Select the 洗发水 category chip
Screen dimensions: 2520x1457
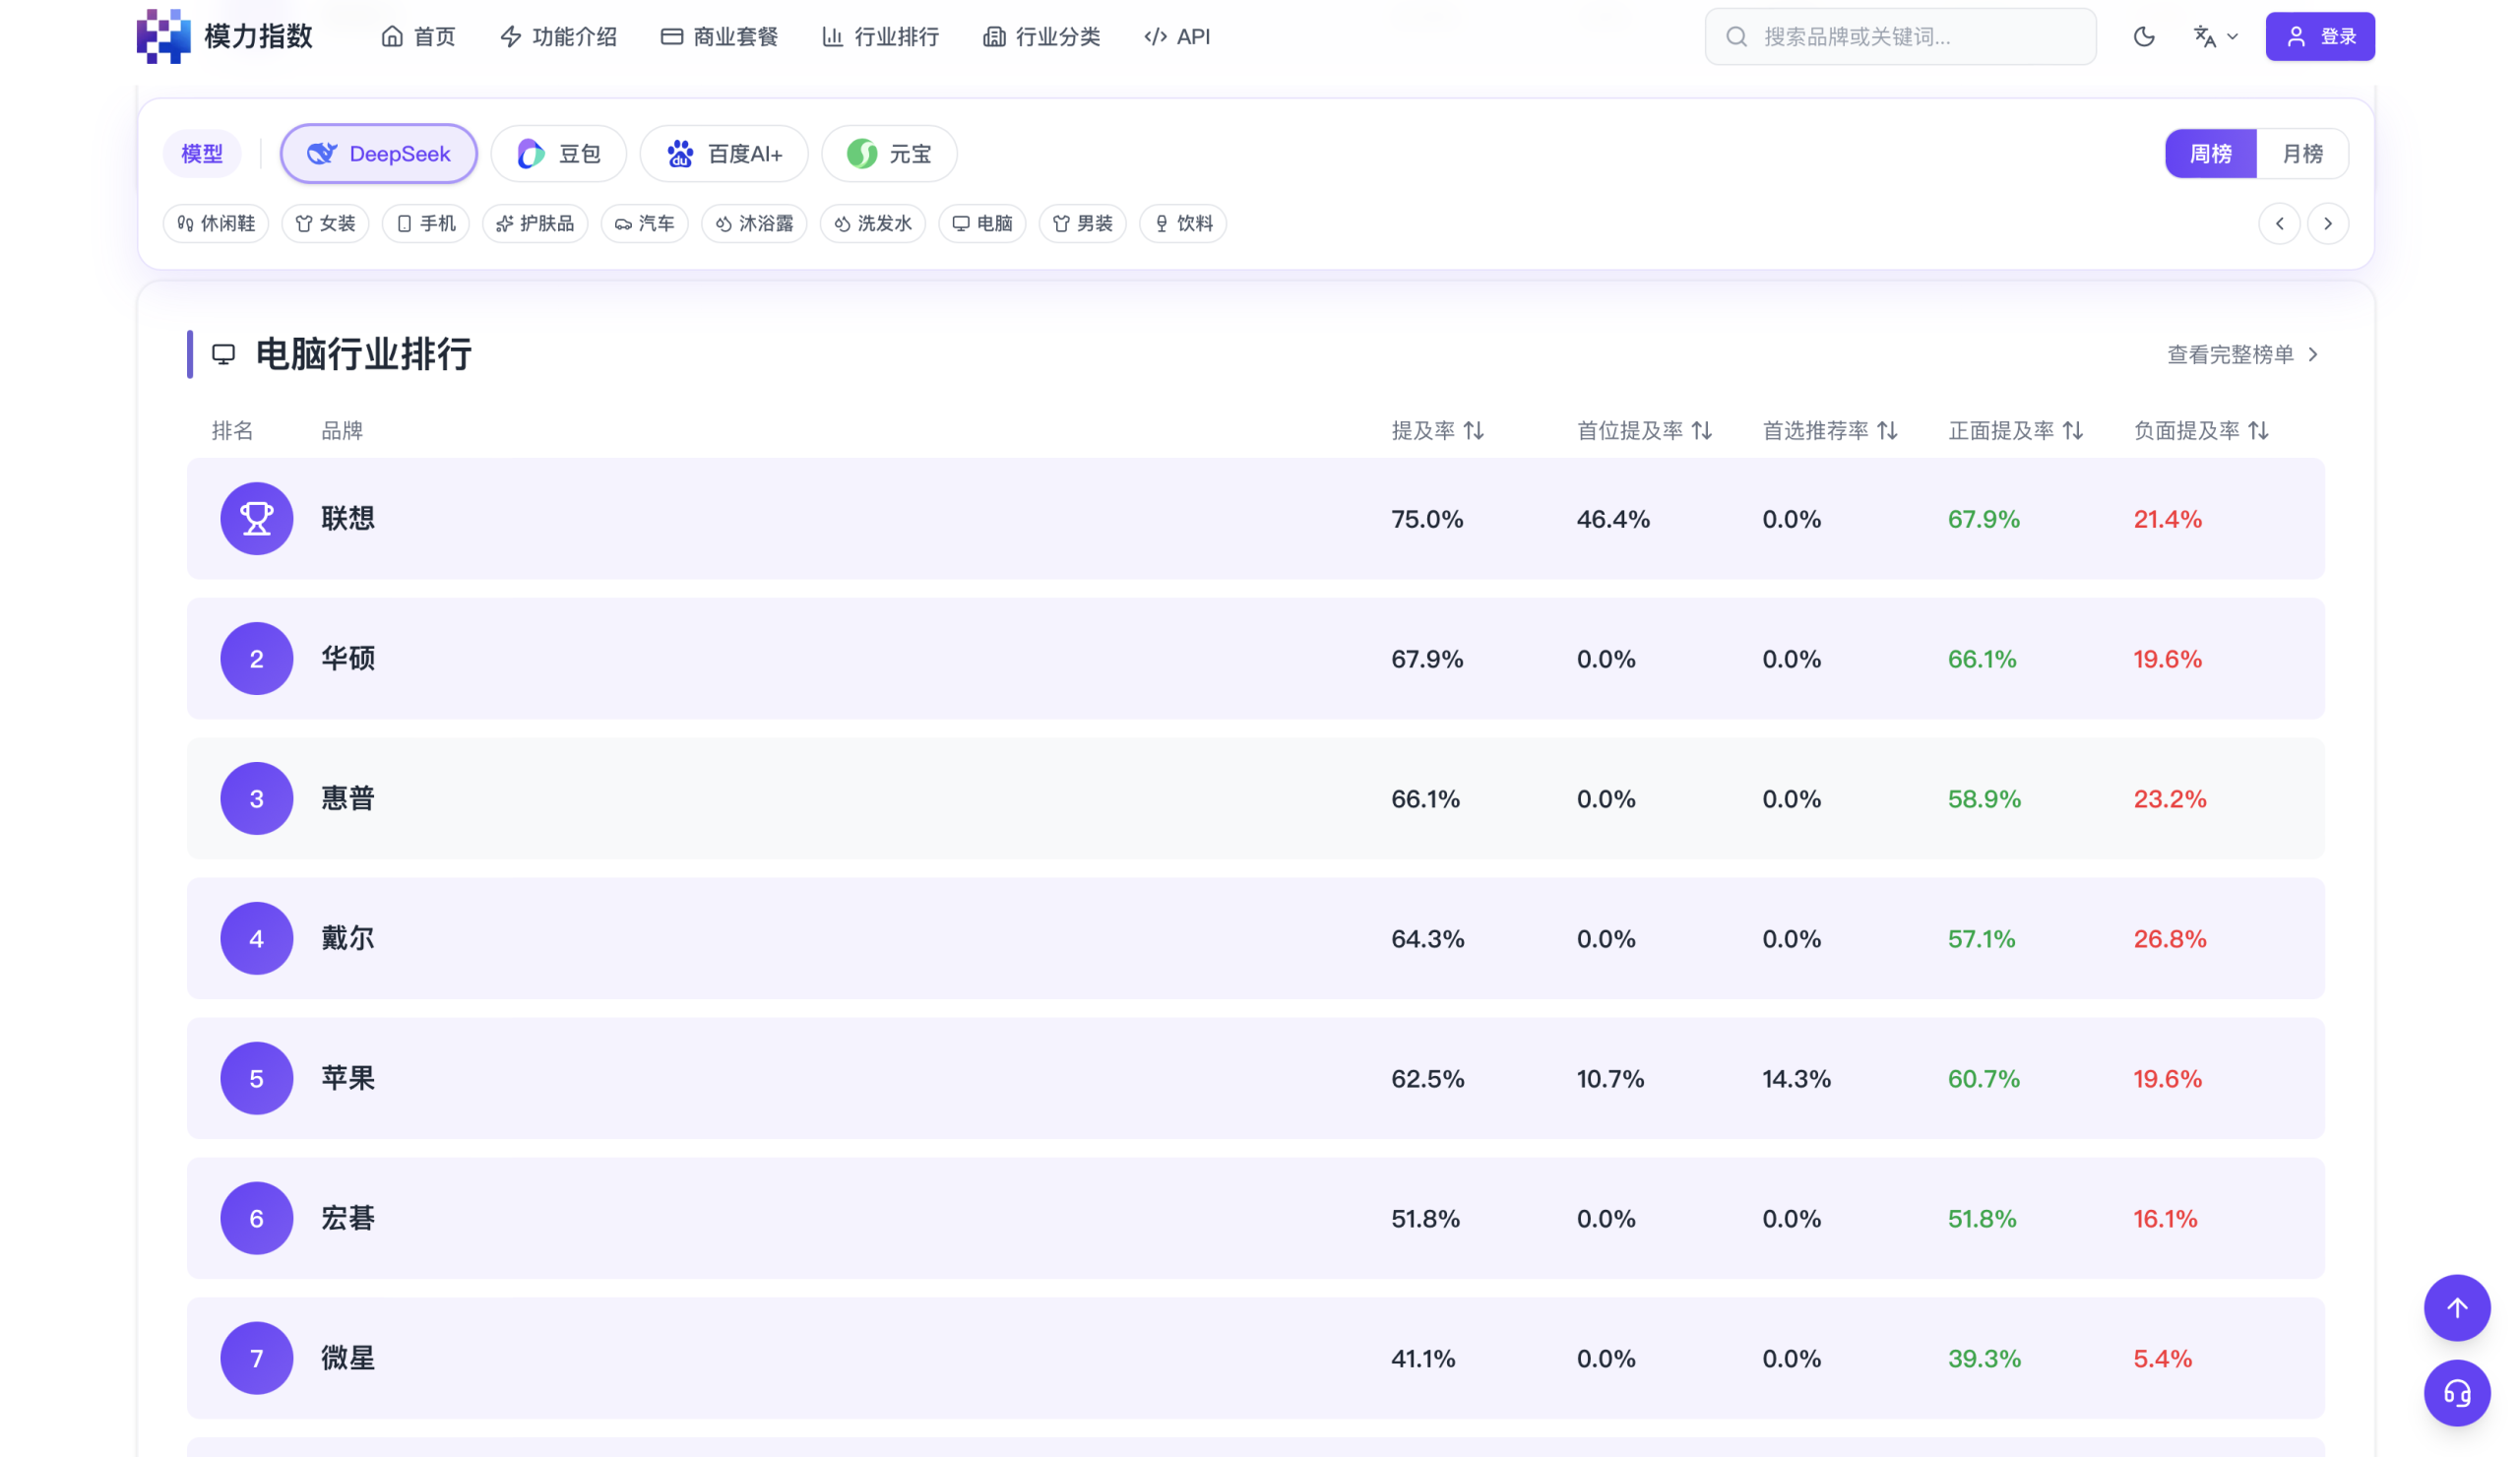pos(873,223)
